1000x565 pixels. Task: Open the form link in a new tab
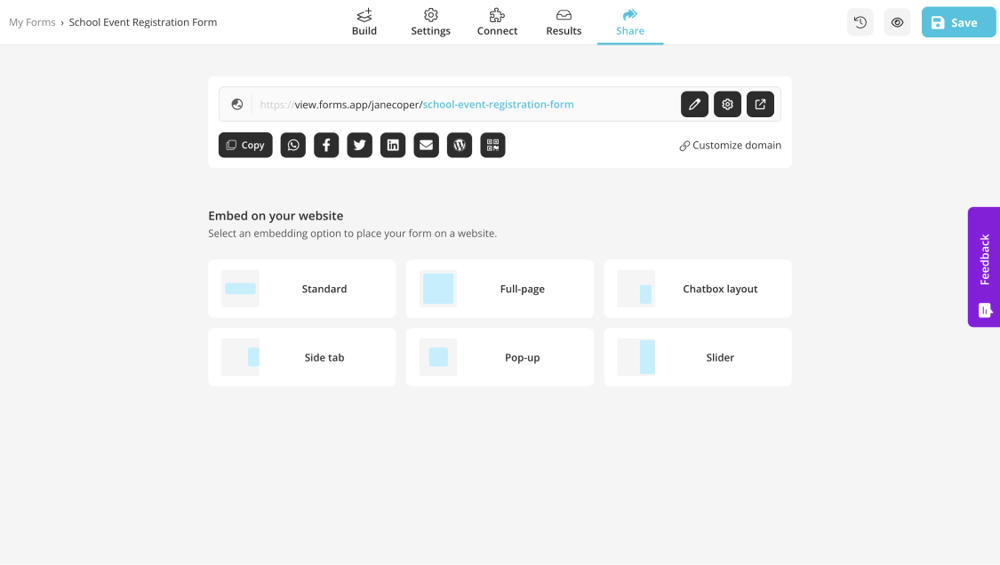pyautogui.click(x=760, y=104)
